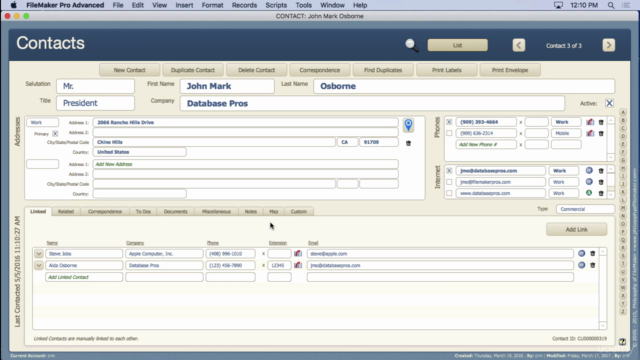Image resolution: width=640 pixels, height=360 pixels.
Task: Open help question mark icon
Action: point(622,342)
